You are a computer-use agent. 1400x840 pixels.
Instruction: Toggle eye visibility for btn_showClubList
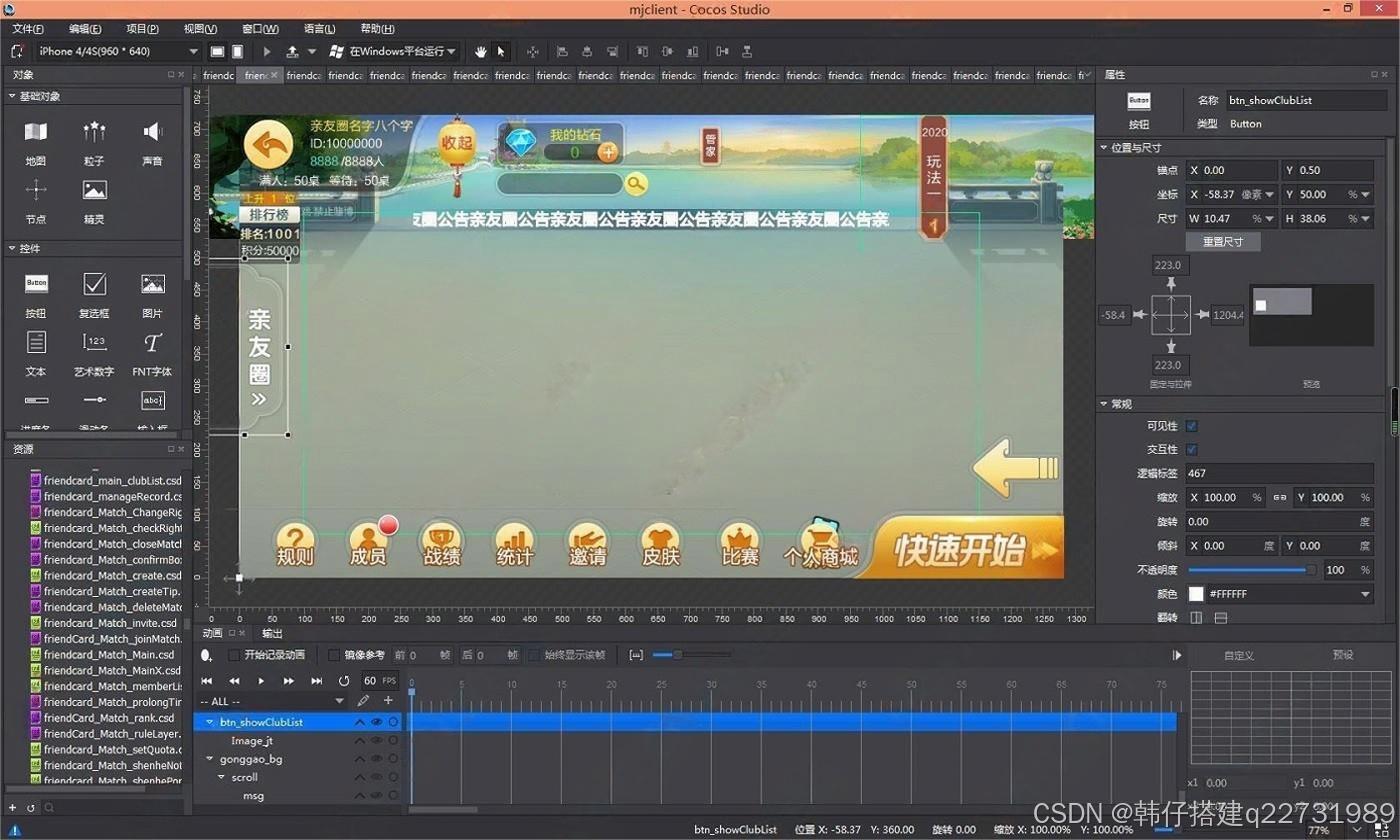point(377,722)
